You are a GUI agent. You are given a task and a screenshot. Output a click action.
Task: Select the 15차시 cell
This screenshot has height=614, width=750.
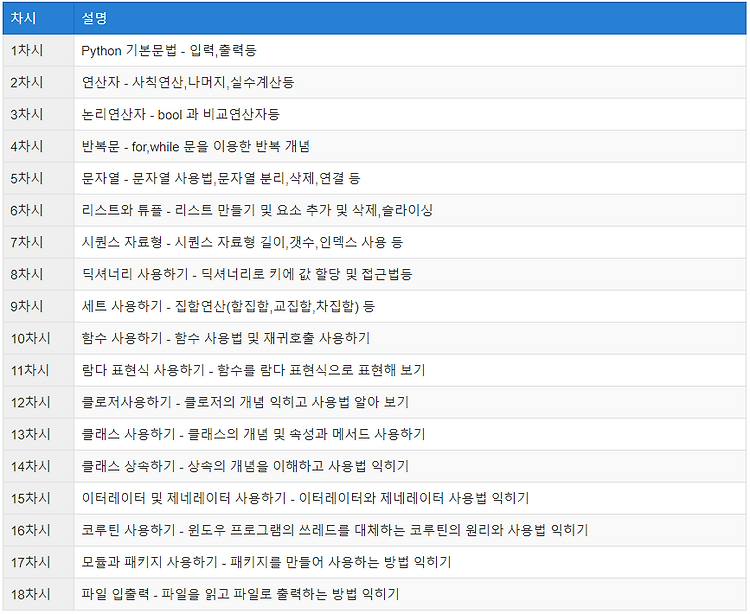[38, 499]
